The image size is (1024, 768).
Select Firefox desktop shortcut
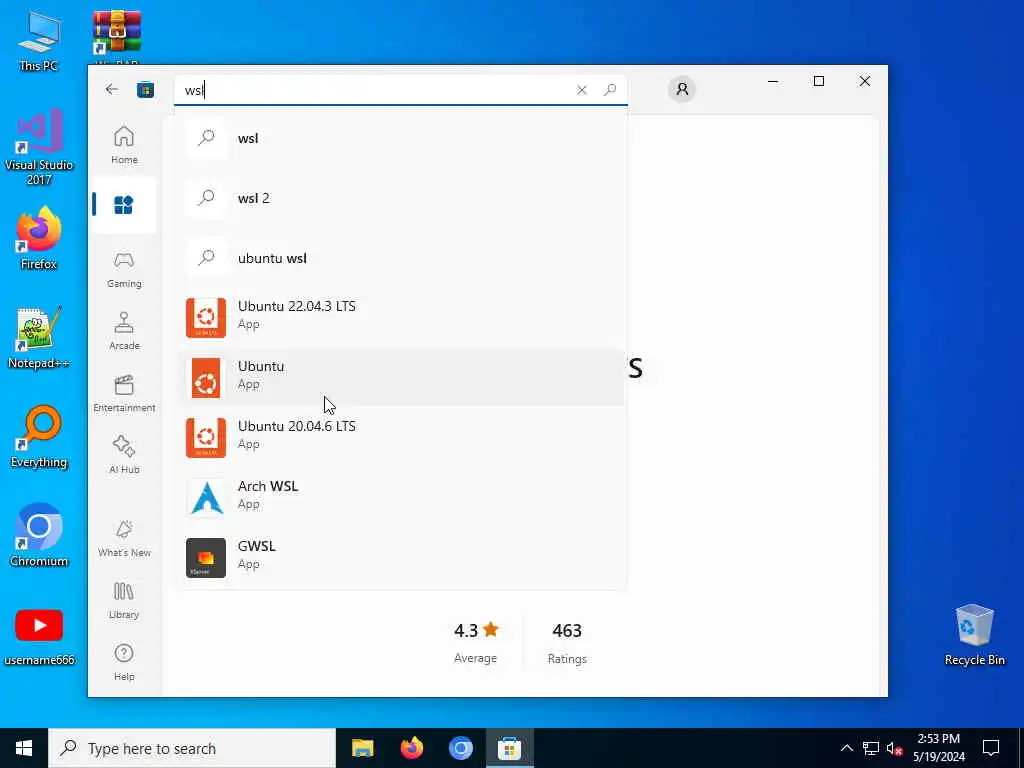pos(39,238)
